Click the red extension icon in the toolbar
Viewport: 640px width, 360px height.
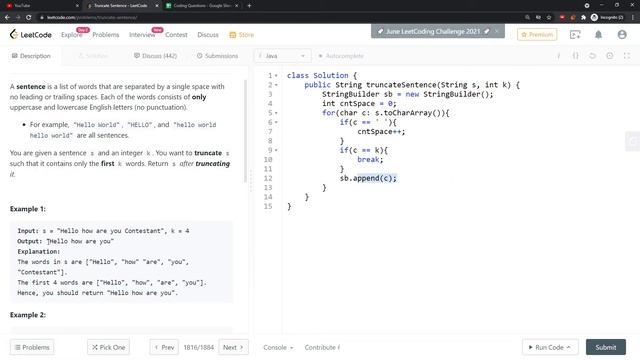pos(562,17)
